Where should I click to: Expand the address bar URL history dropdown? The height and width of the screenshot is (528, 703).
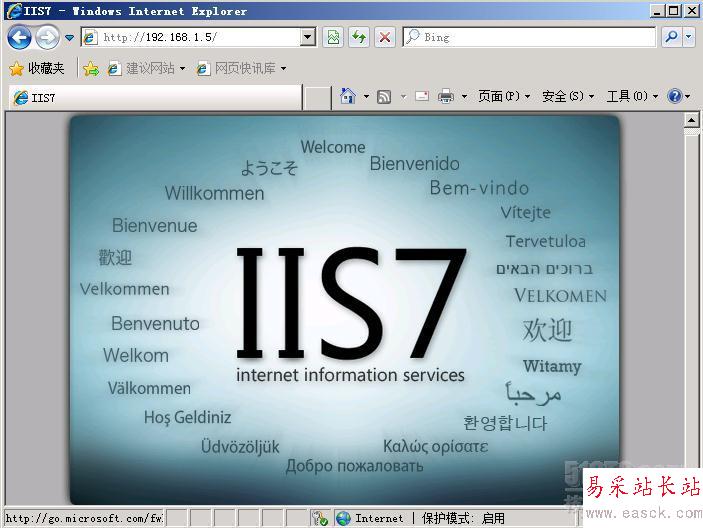click(308, 37)
